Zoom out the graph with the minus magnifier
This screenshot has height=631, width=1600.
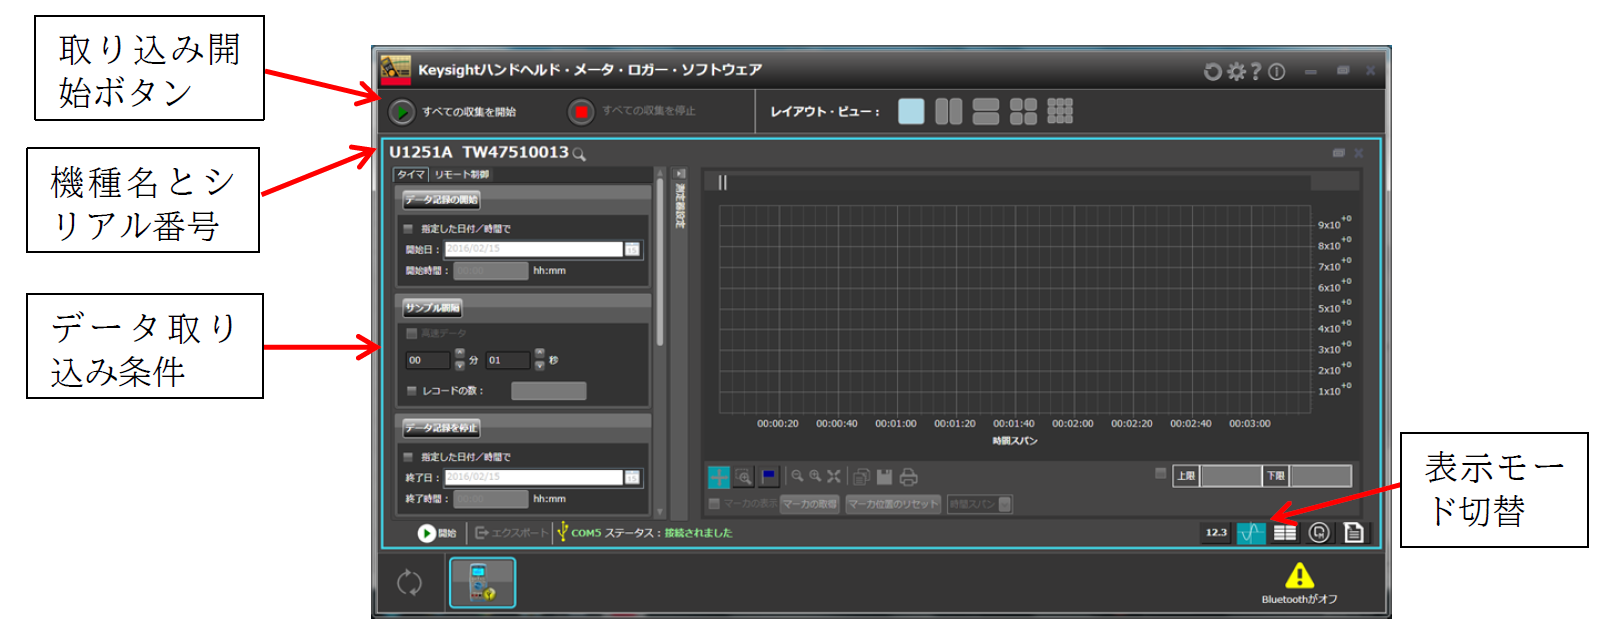tap(797, 476)
